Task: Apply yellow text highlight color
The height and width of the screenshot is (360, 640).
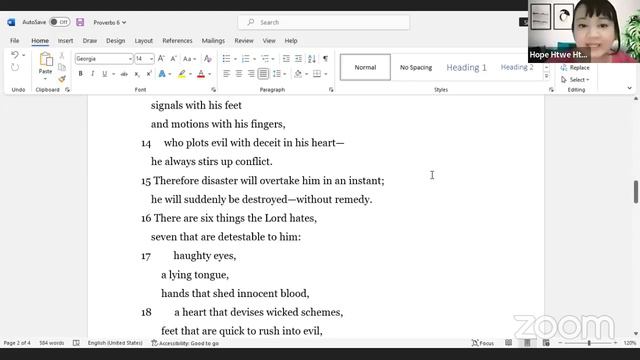Action: (182, 74)
